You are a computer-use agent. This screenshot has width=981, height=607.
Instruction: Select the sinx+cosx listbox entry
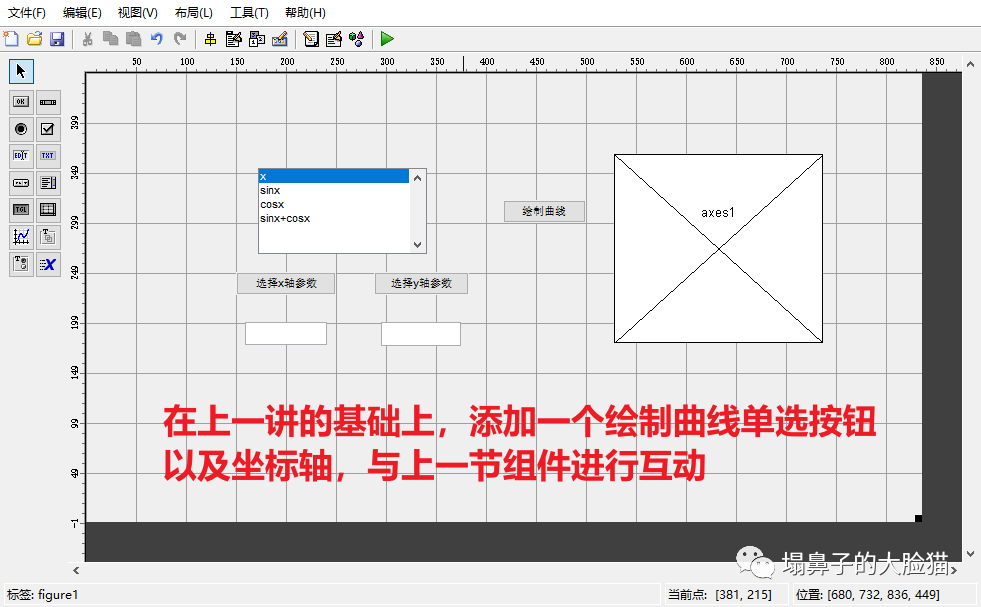point(334,218)
